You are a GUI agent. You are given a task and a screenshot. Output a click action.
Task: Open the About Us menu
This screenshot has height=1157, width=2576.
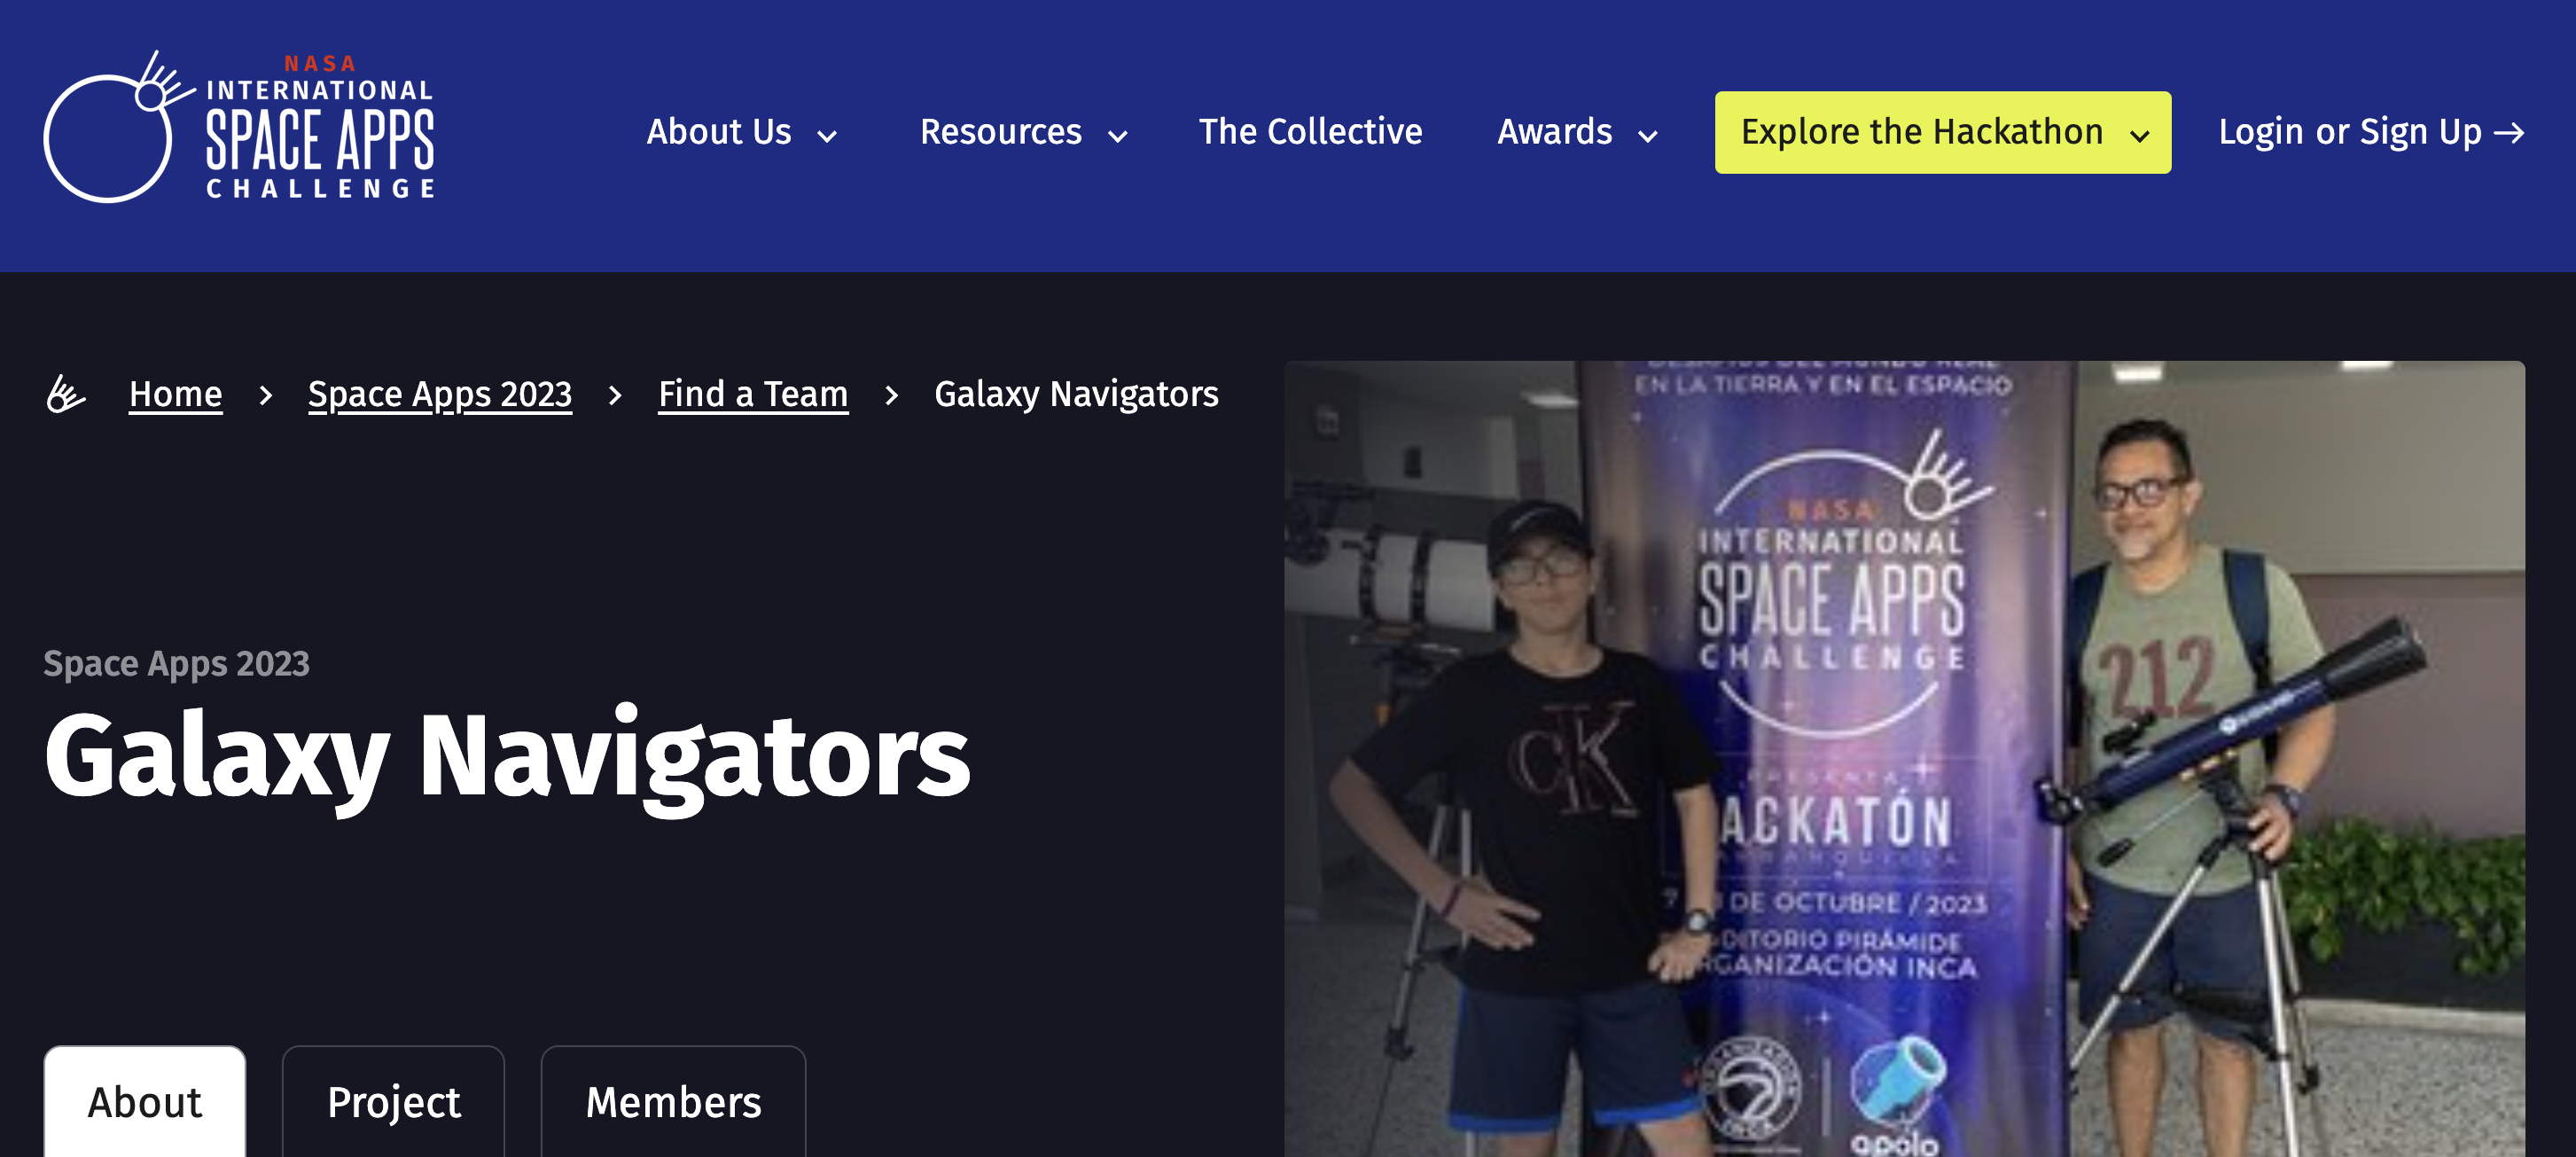742,132
